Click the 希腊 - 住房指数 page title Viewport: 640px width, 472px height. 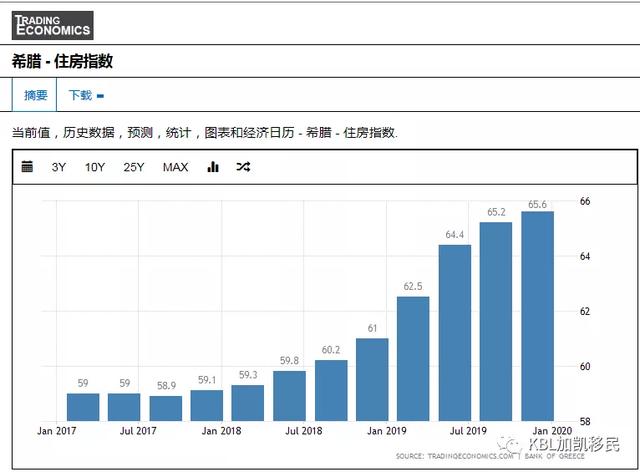pos(62,61)
